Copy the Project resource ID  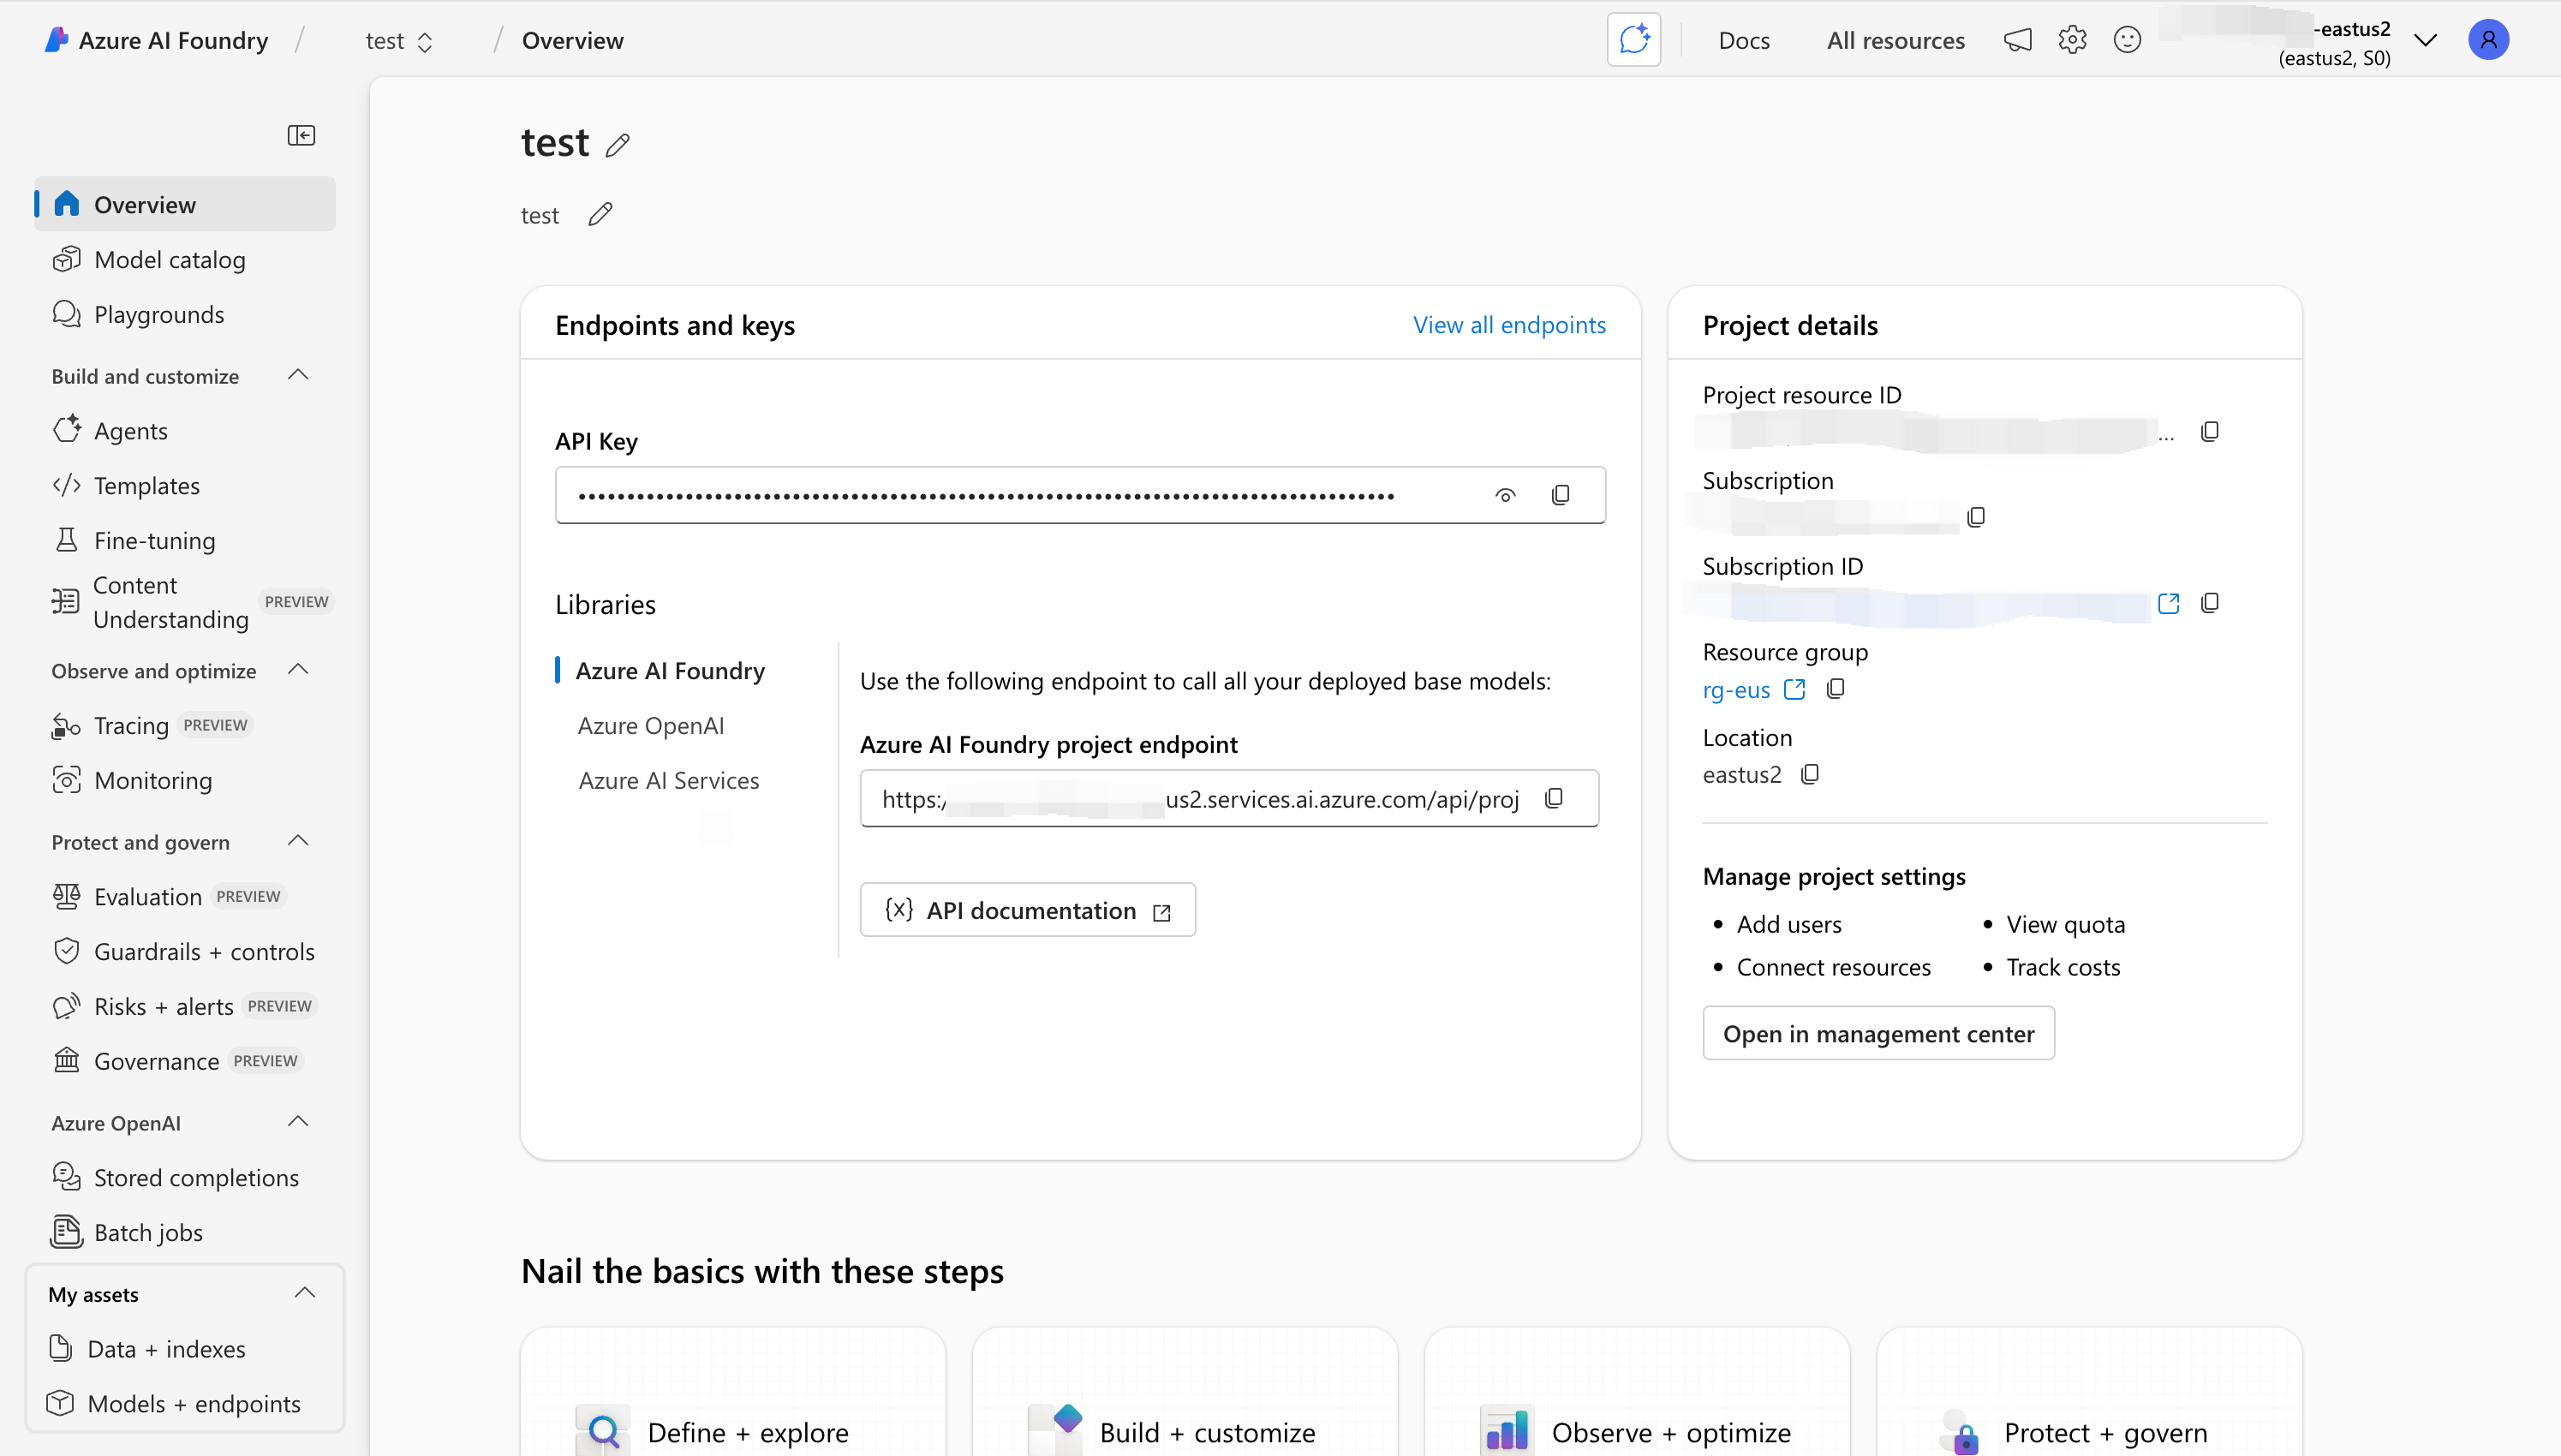[2210, 431]
